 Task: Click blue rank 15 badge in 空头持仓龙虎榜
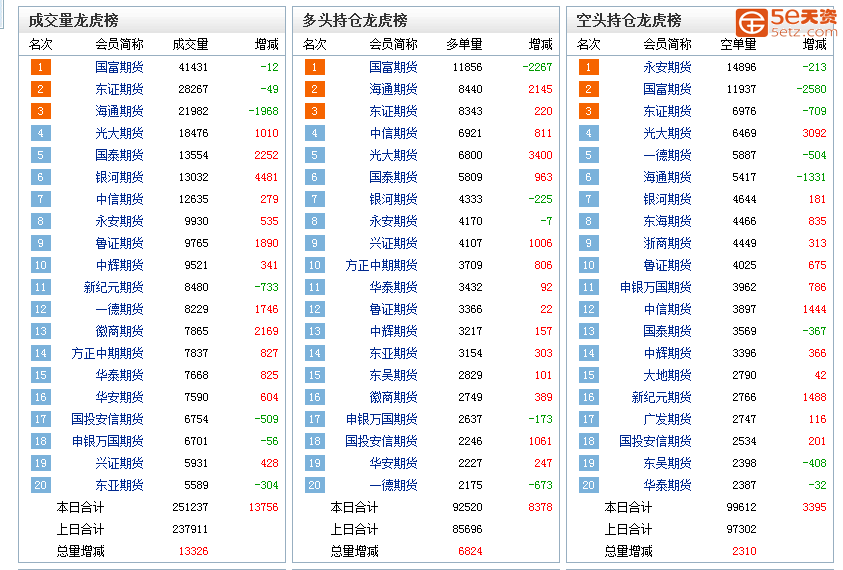click(588, 375)
